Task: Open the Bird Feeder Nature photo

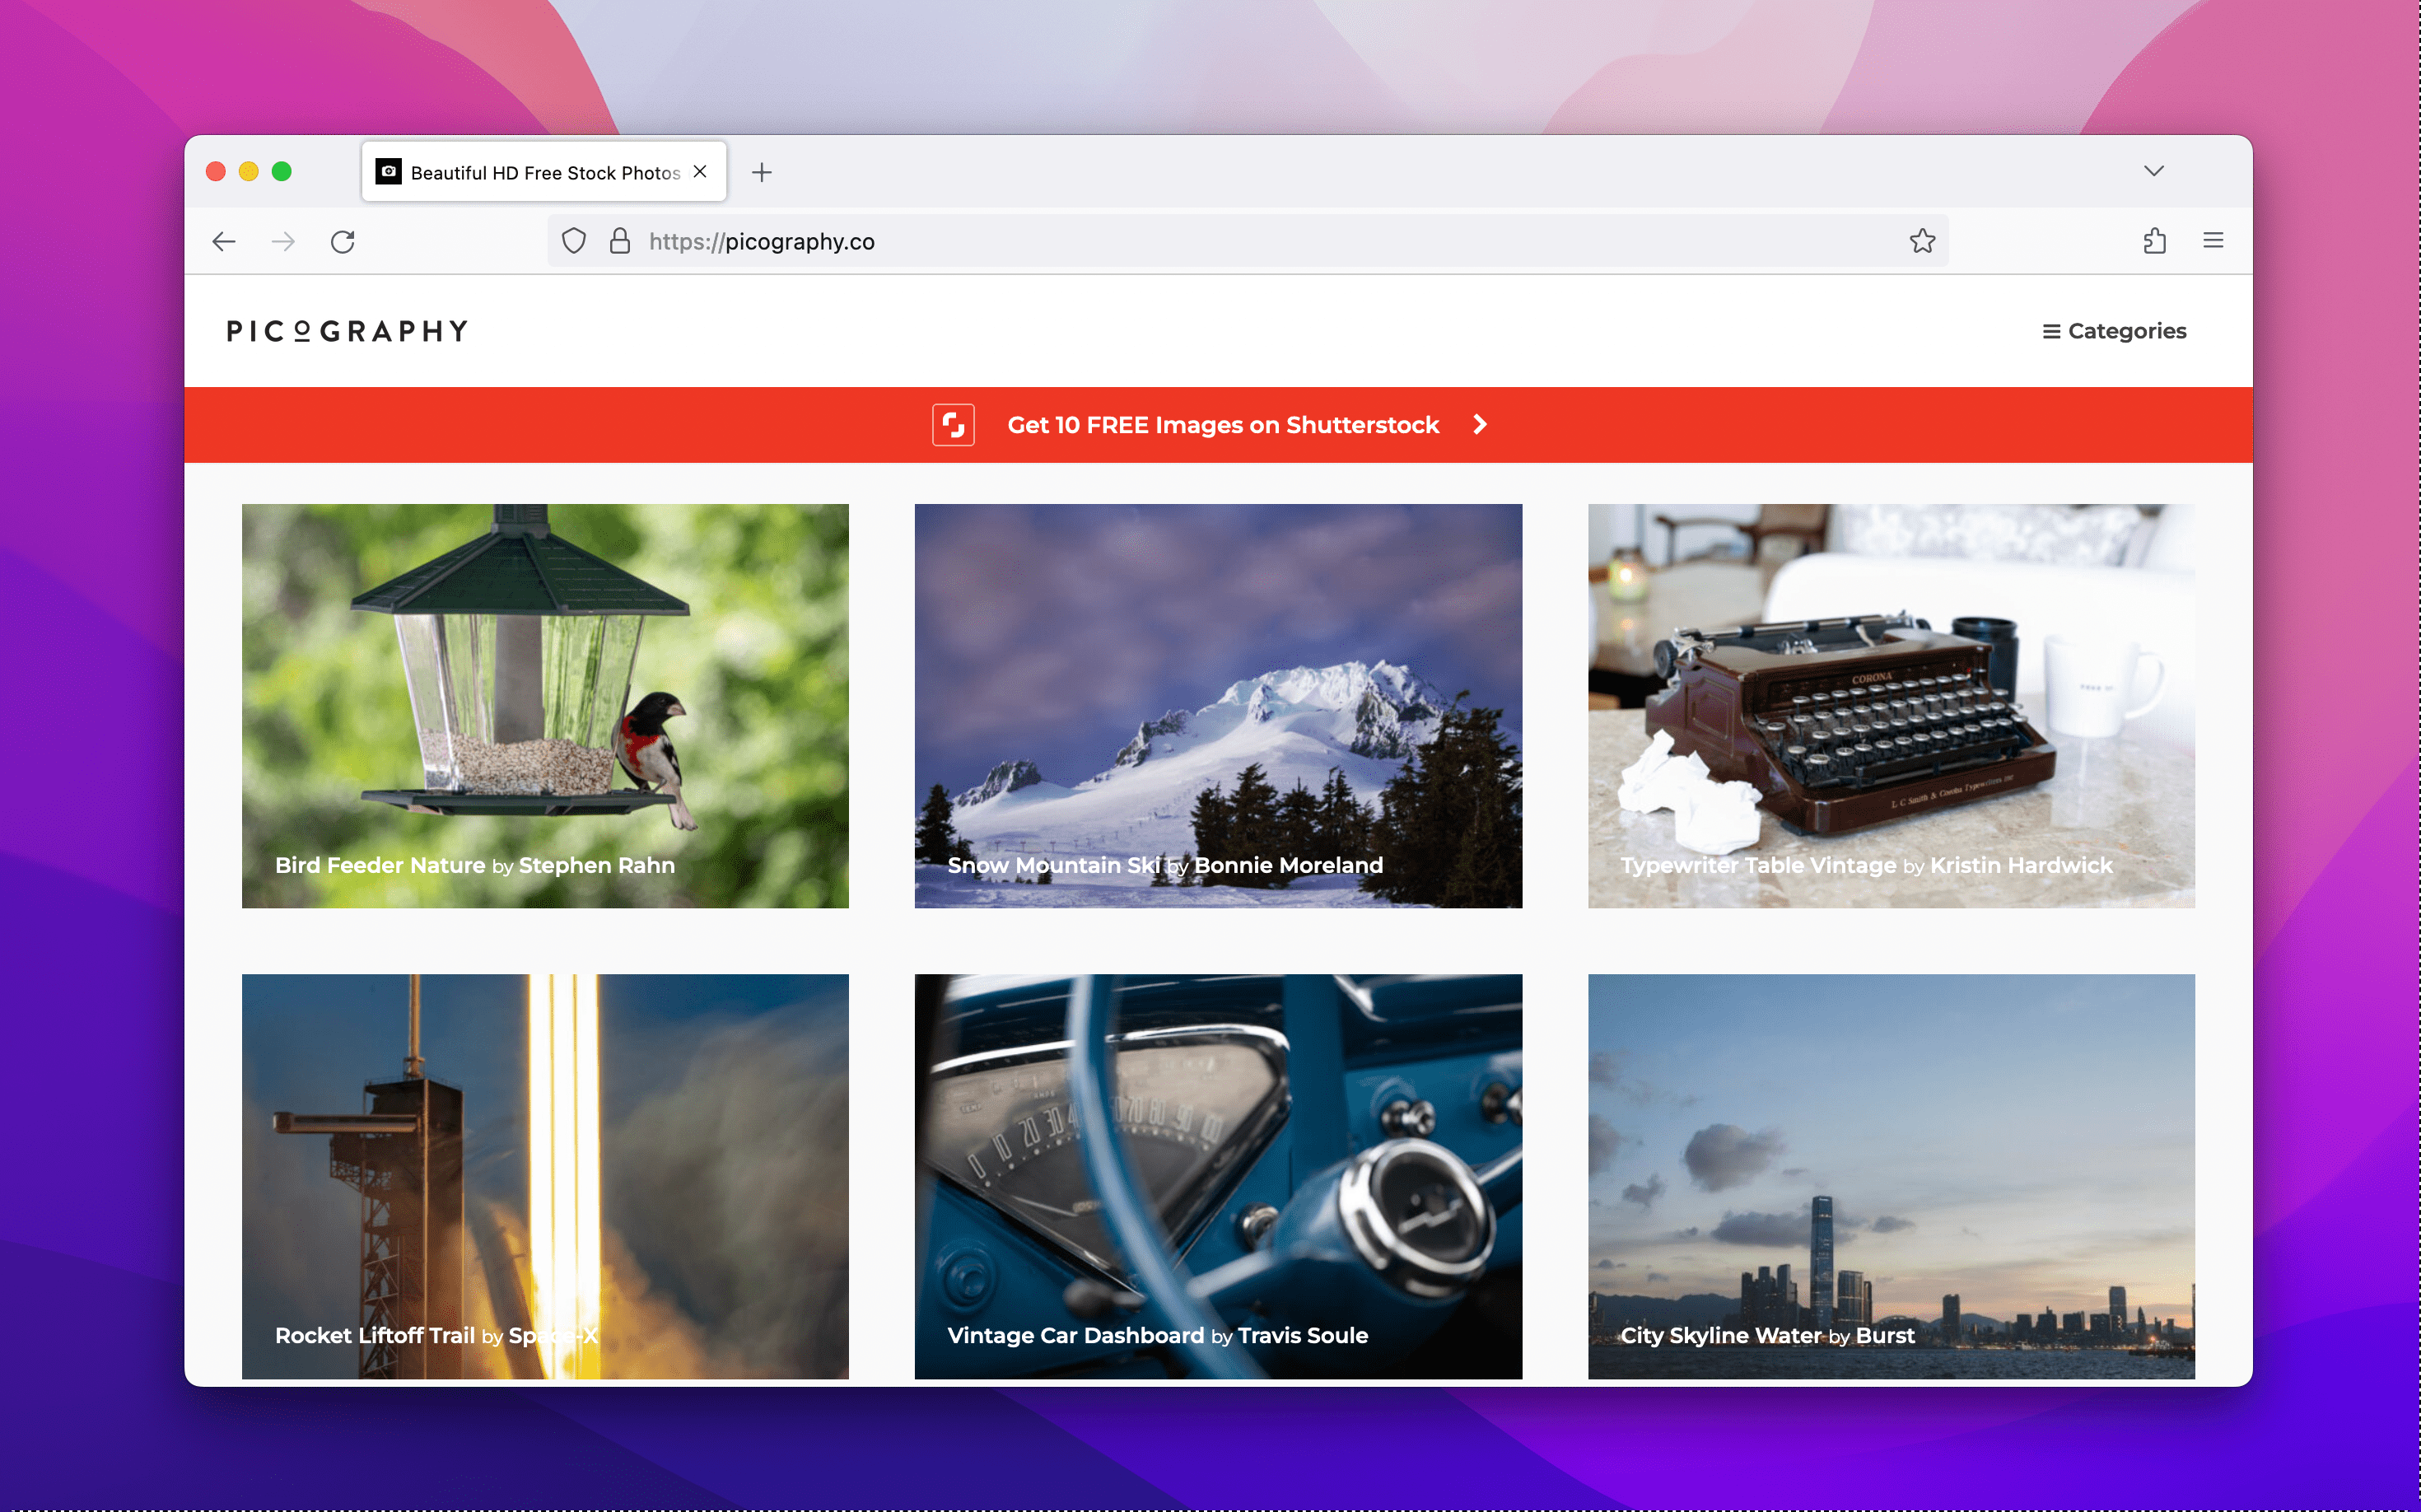Action: pyautogui.click(x=544, y=705)
